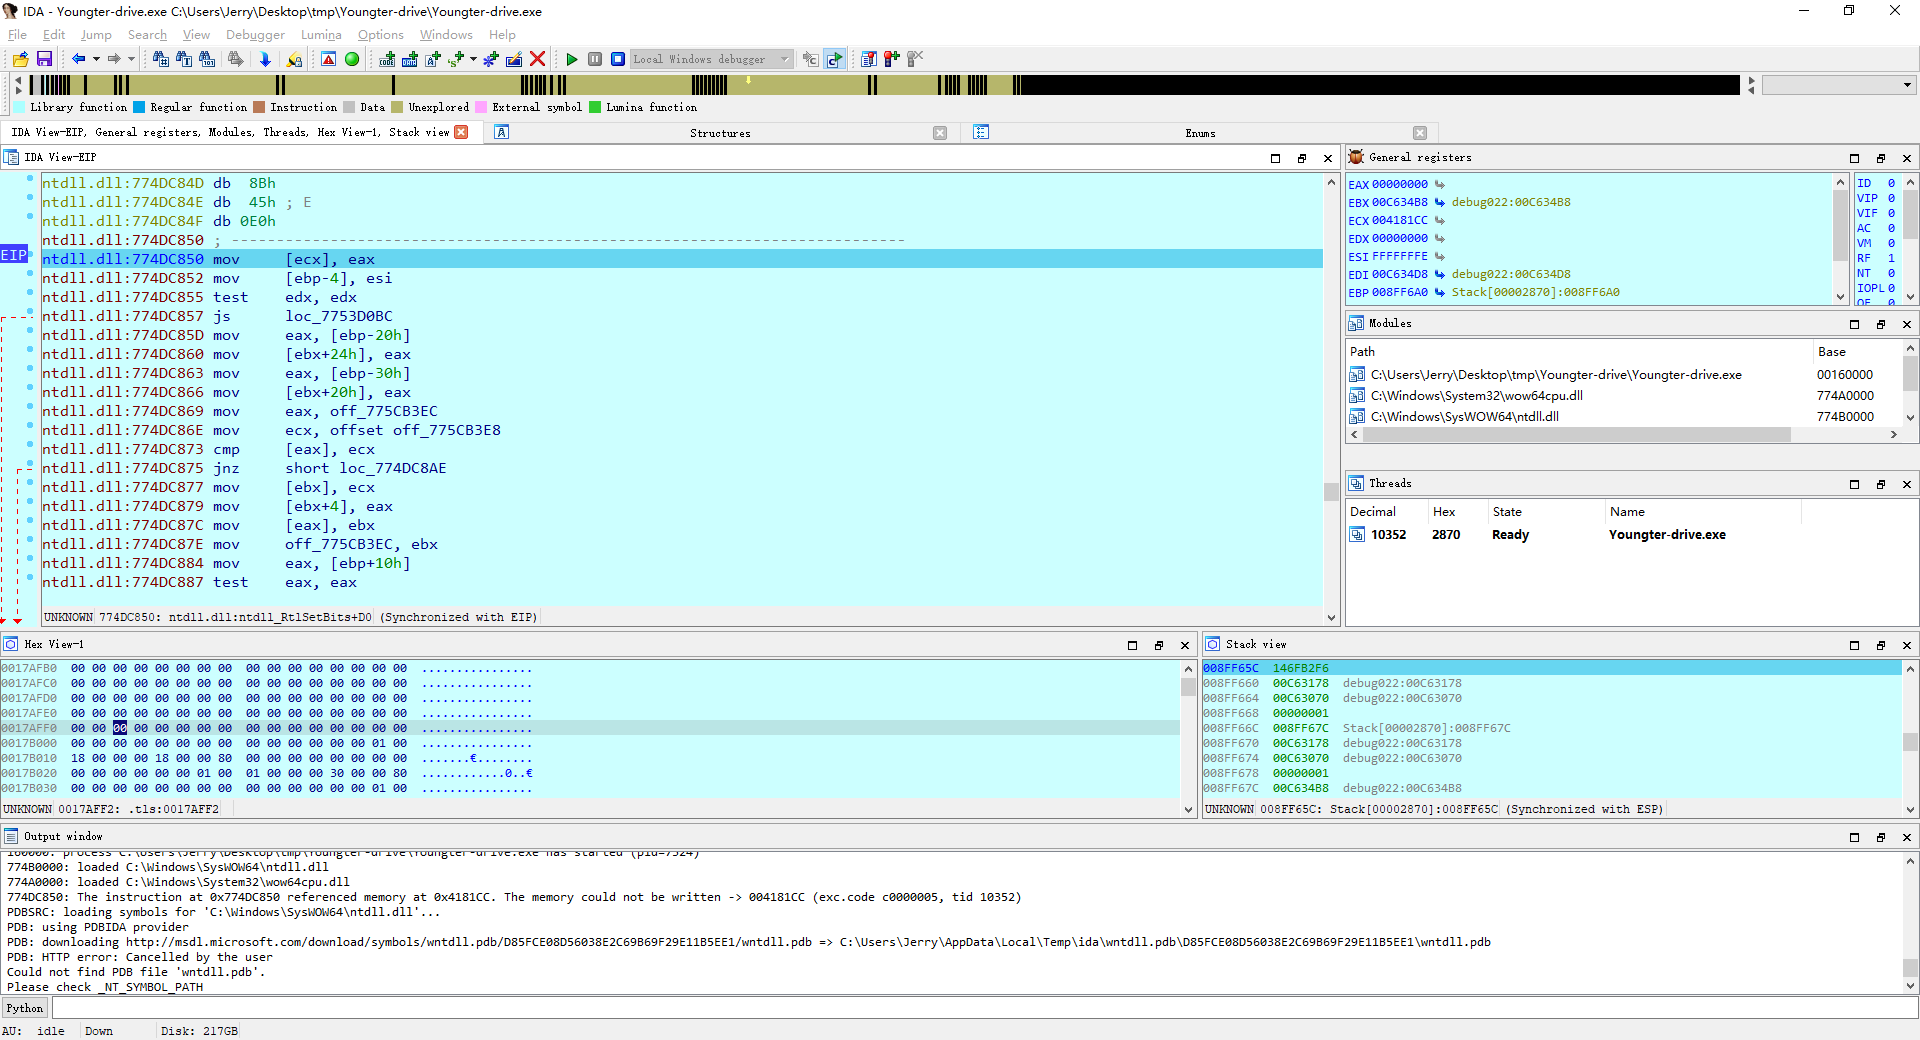Close the Output window panel

[x=1907, y=837]
